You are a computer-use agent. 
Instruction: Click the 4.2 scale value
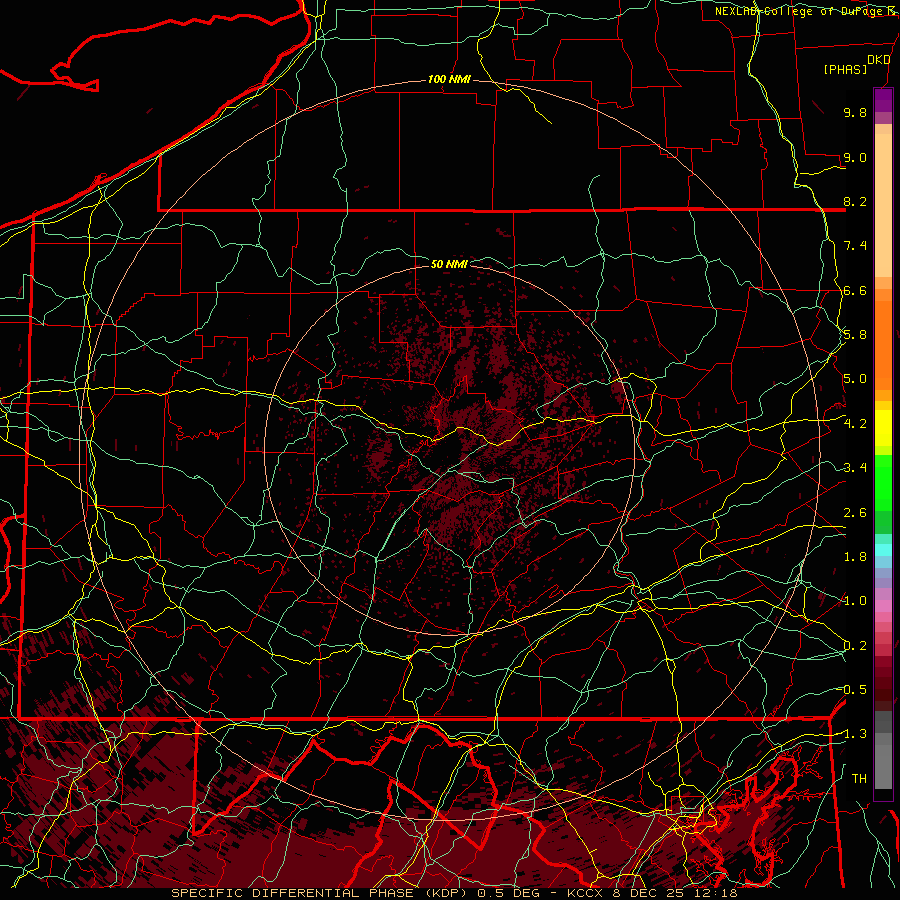click(855, 424)
